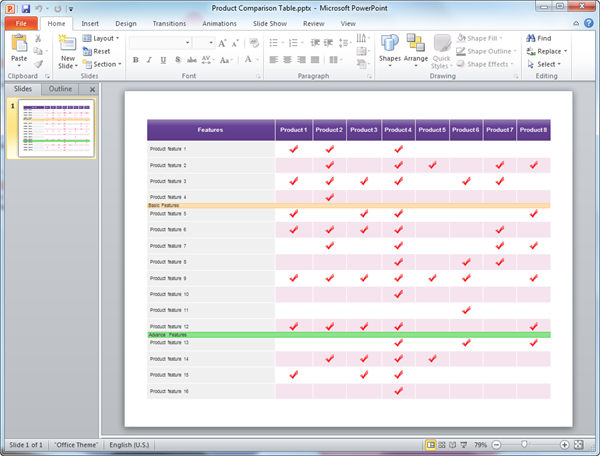Image resolution: width=600 pixels, height=456 pixels.
Task: Click the Arrange objects icon
Action: click(416, 48)
